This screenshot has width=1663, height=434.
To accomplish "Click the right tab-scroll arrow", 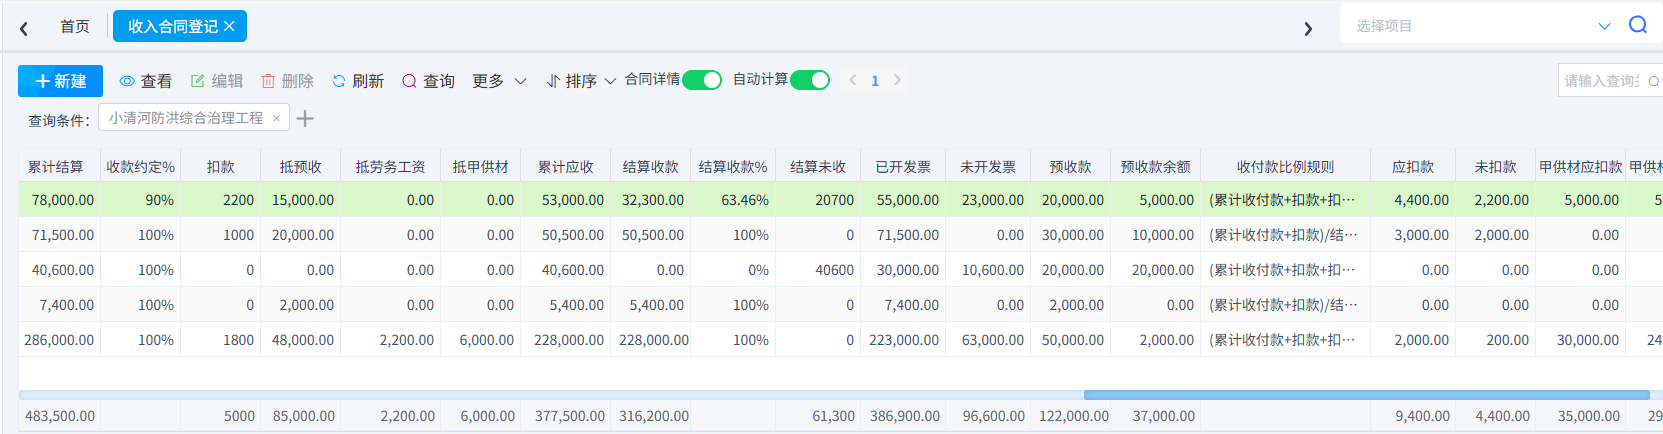I will [x=1308, y=28].
